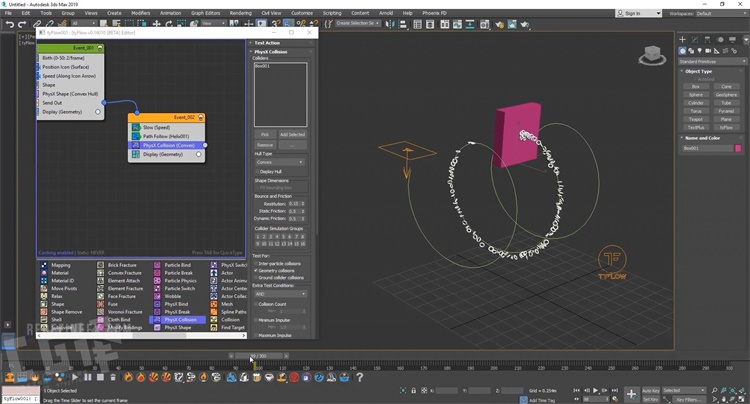Open the Scripting menu
The width and height of the screenshot is (750, 404).
pyautogui.click(x=332, y=13)
